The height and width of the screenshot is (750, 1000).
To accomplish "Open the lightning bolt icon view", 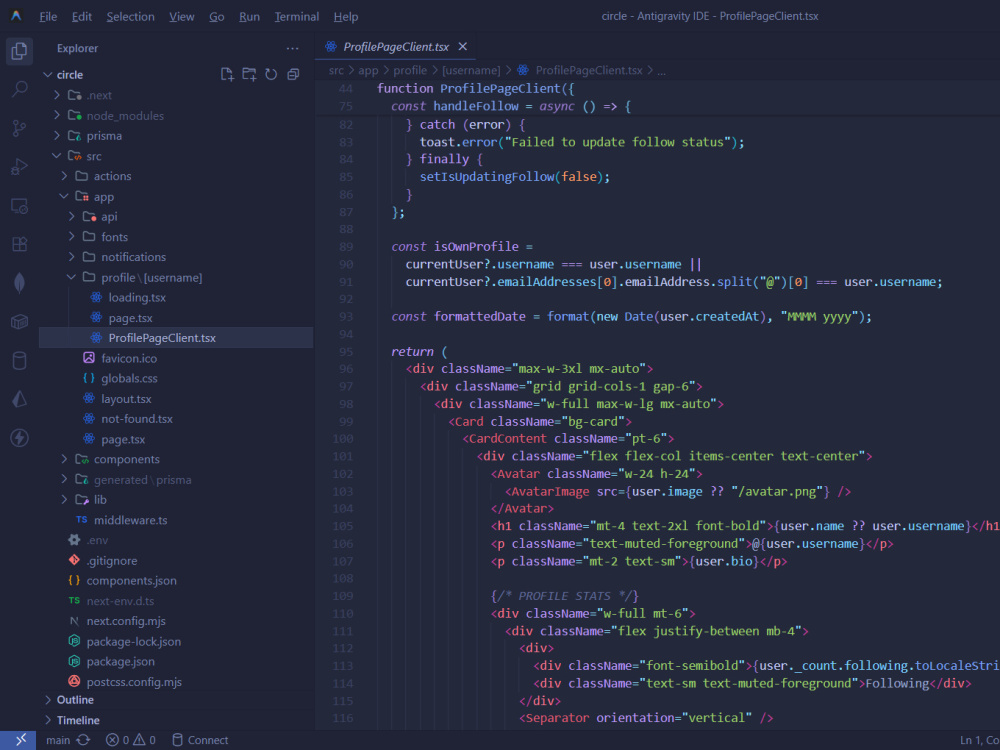I will pos(19,438).
